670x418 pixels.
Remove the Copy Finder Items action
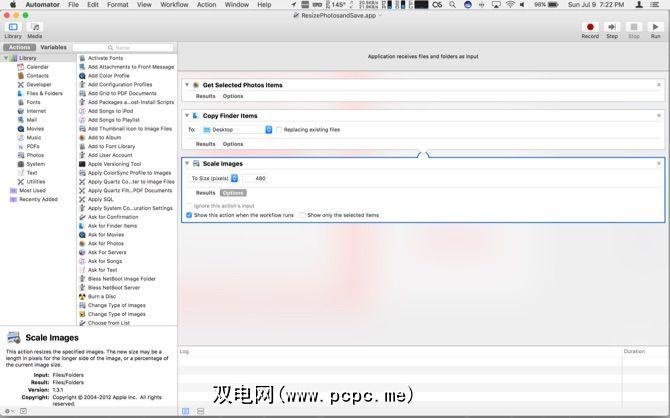(658, 115)
